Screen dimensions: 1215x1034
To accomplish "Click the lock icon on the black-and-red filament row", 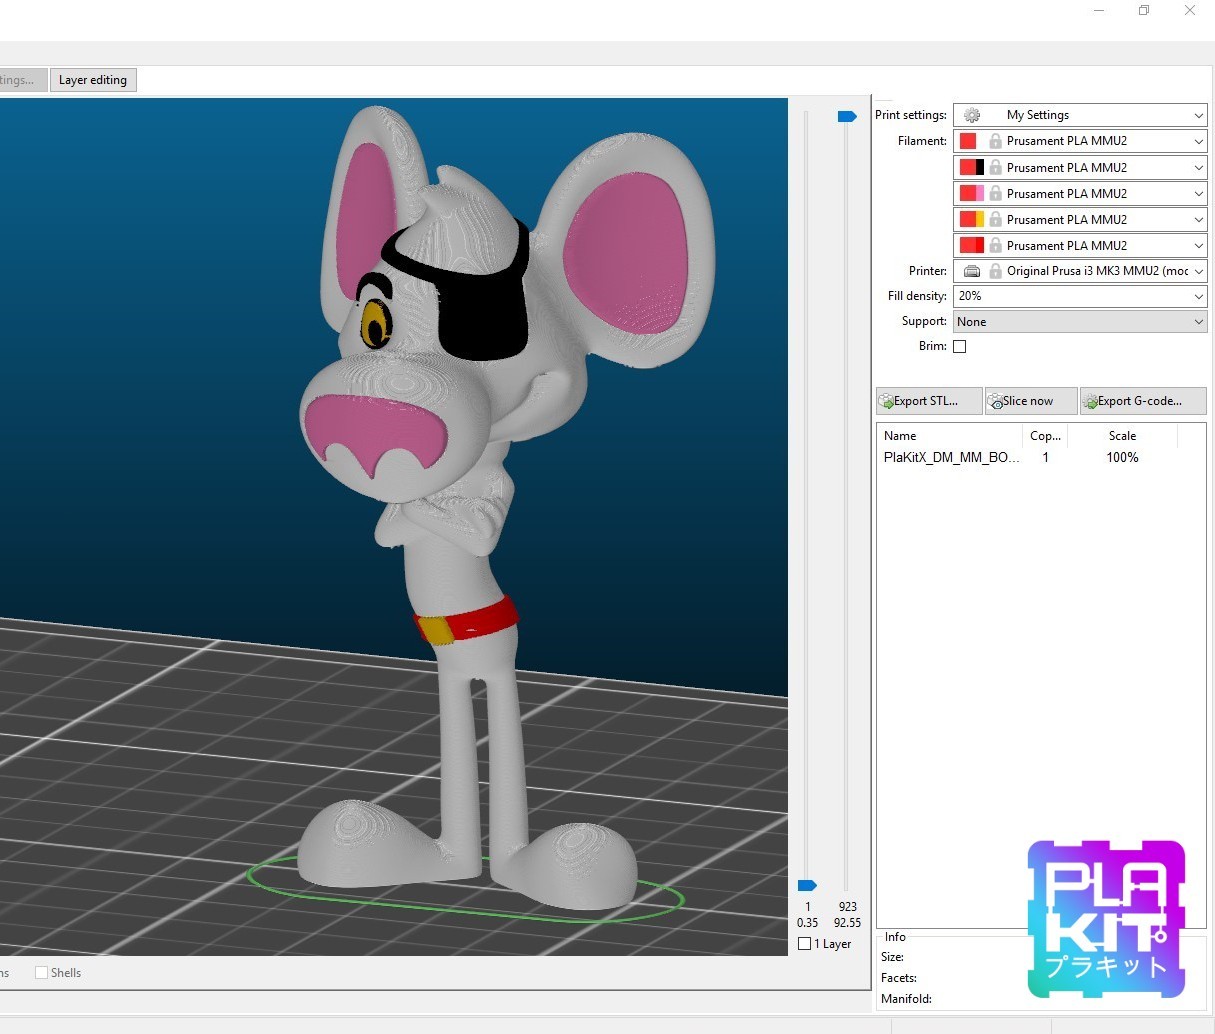I will [997, 166].
